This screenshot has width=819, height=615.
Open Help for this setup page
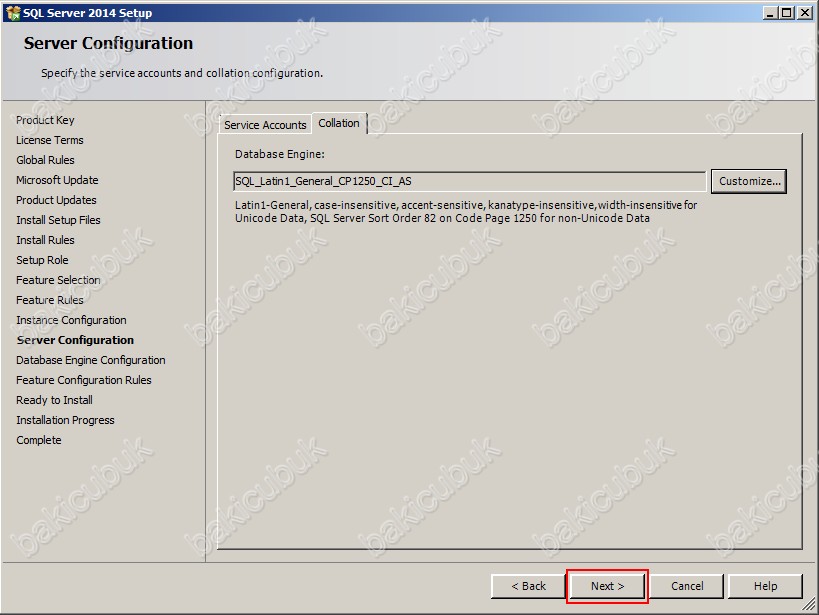tap(765, 586)
